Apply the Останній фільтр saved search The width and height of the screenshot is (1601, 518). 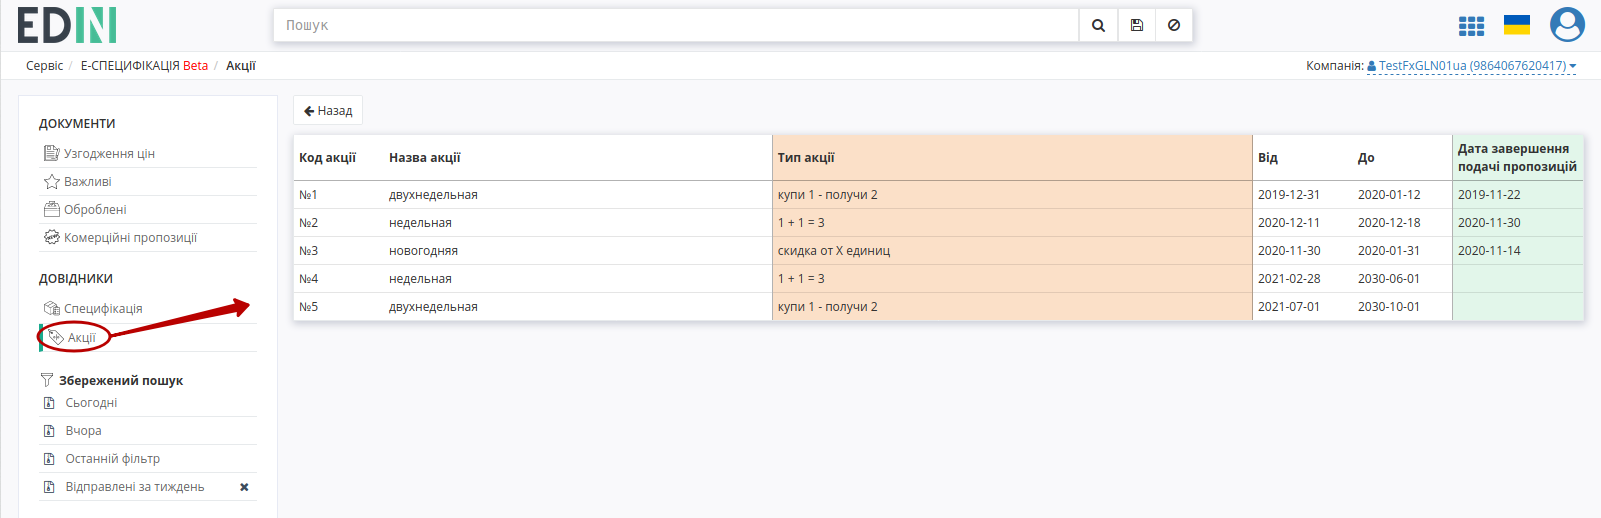click(x=112, y=459)
